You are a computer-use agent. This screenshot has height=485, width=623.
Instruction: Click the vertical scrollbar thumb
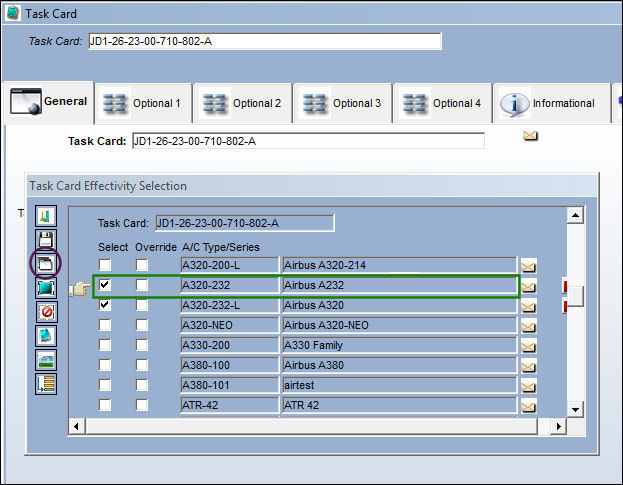[575, 296]
